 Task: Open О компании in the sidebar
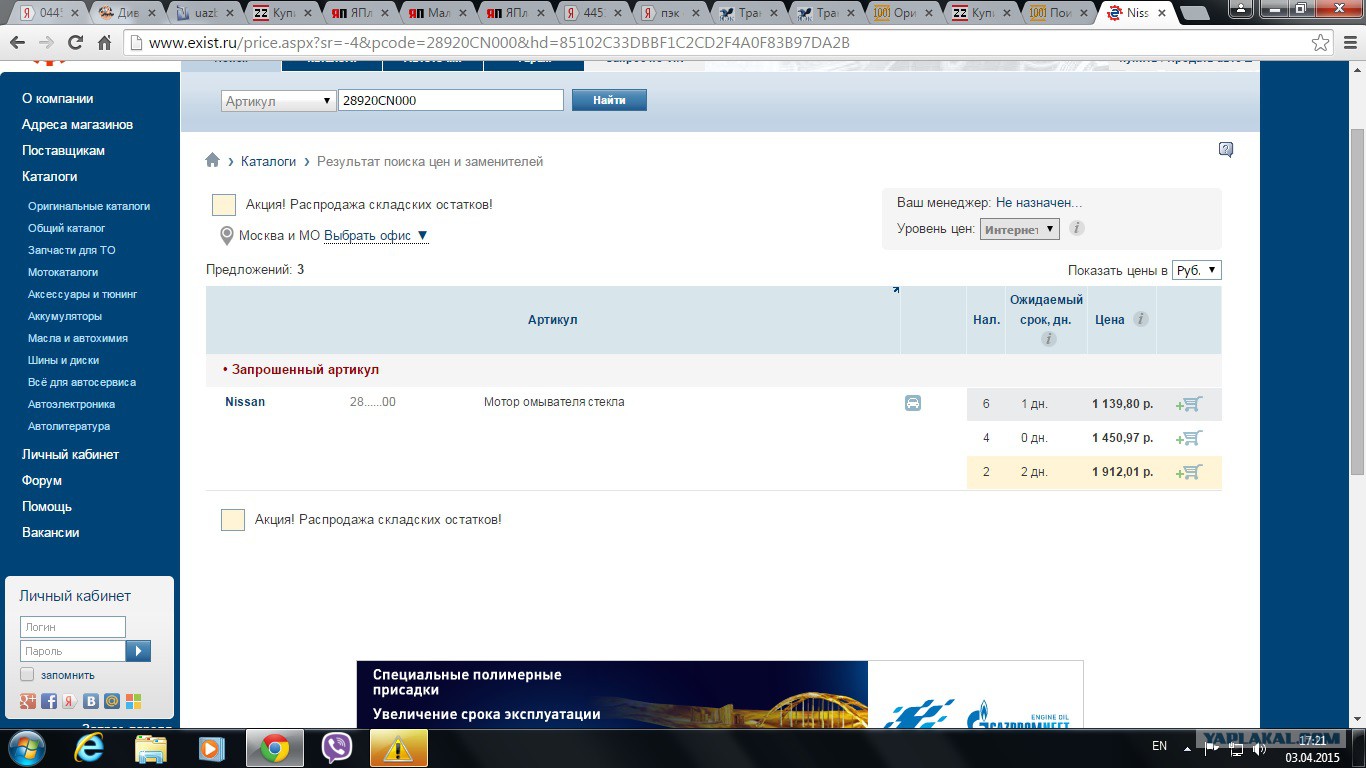pos(58,99)
